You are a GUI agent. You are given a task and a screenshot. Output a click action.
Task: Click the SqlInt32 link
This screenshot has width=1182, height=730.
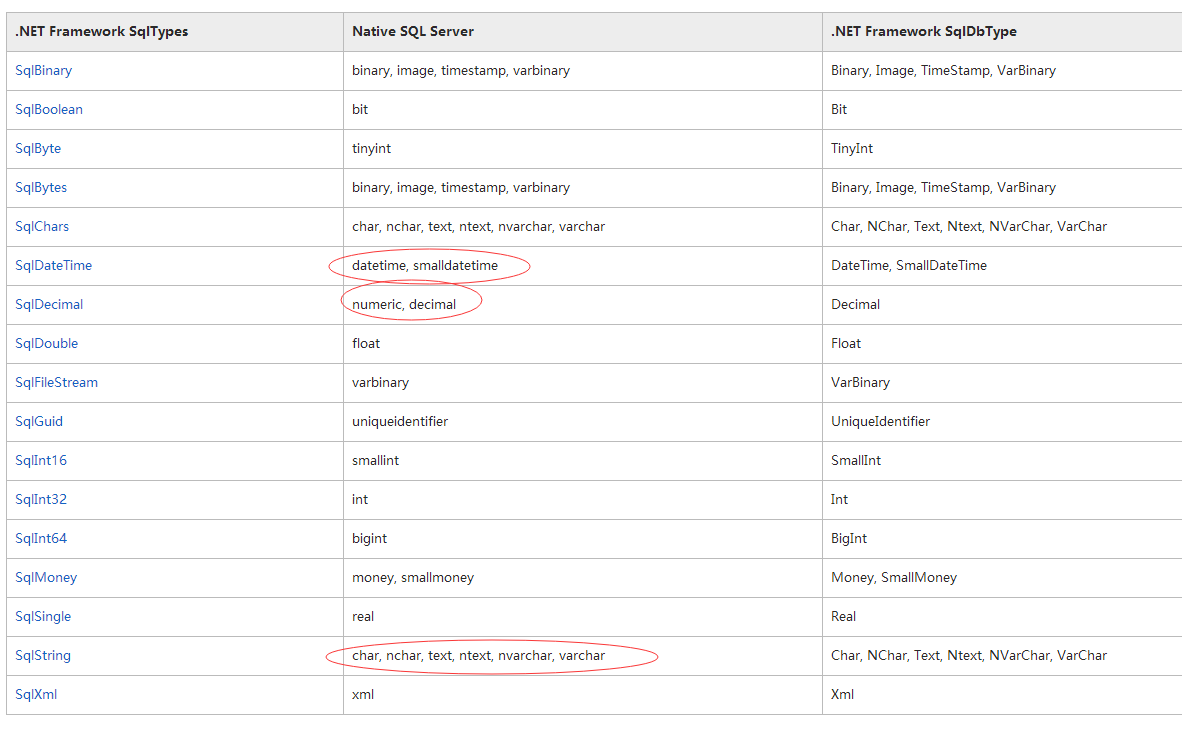pos(41,499)
